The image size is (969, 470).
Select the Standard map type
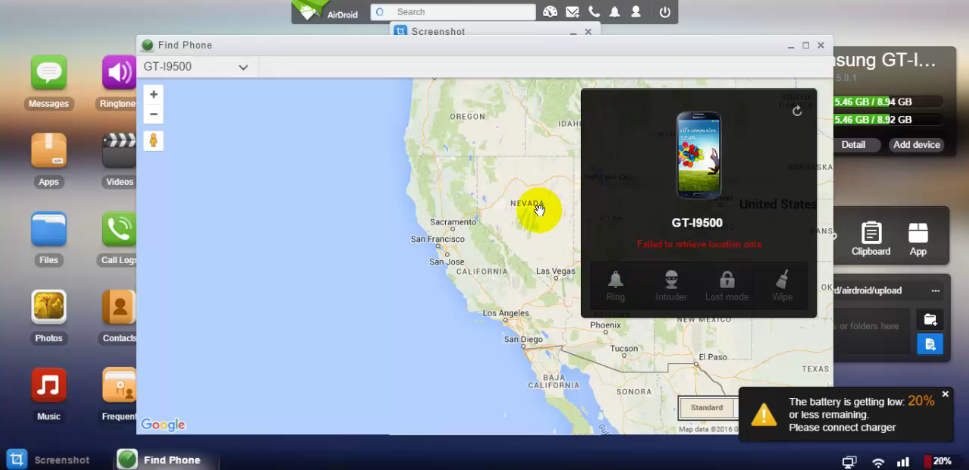[x=707, y=408]
